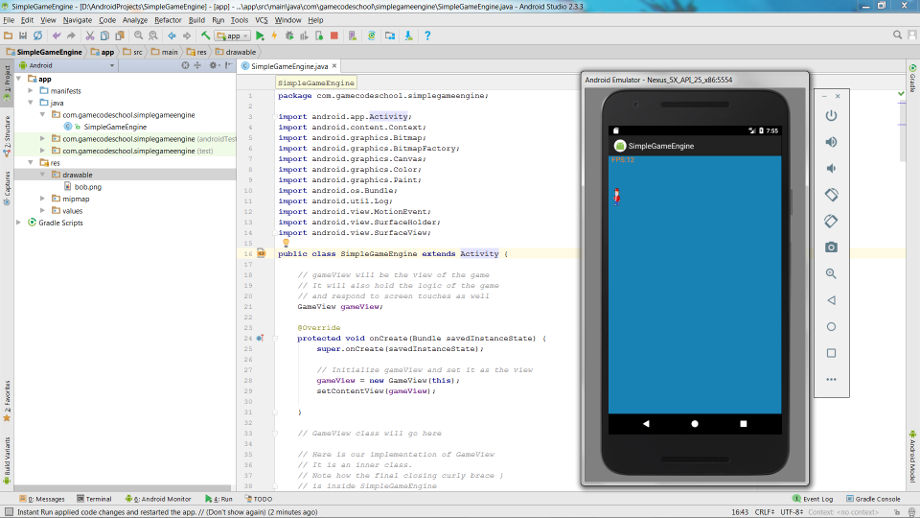Select bob.png in the project tree
This screenshot has width=920, height=518.
(x=87, y=187)
